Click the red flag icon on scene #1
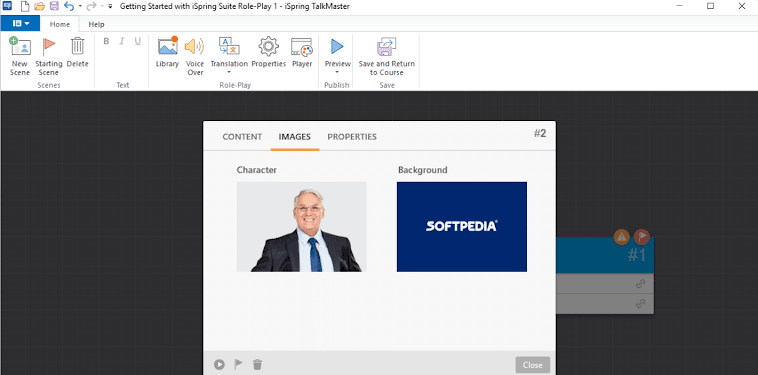This screenshot has height=375, width=758. pos(641,237)
